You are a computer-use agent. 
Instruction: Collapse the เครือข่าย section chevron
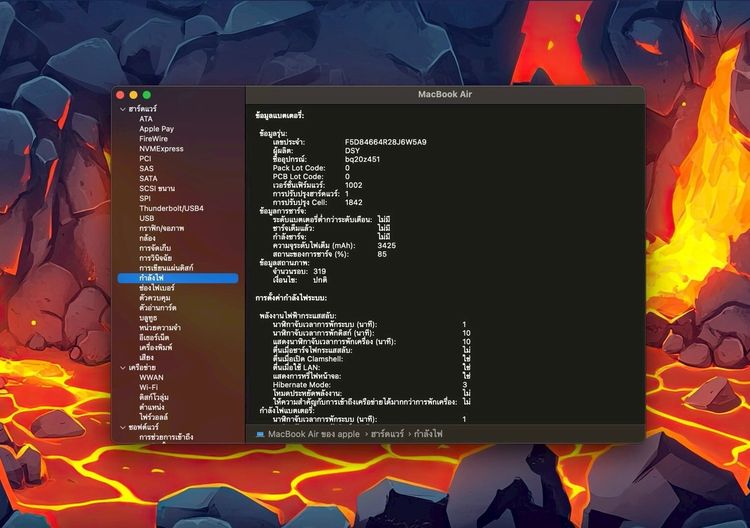point(123,367)
